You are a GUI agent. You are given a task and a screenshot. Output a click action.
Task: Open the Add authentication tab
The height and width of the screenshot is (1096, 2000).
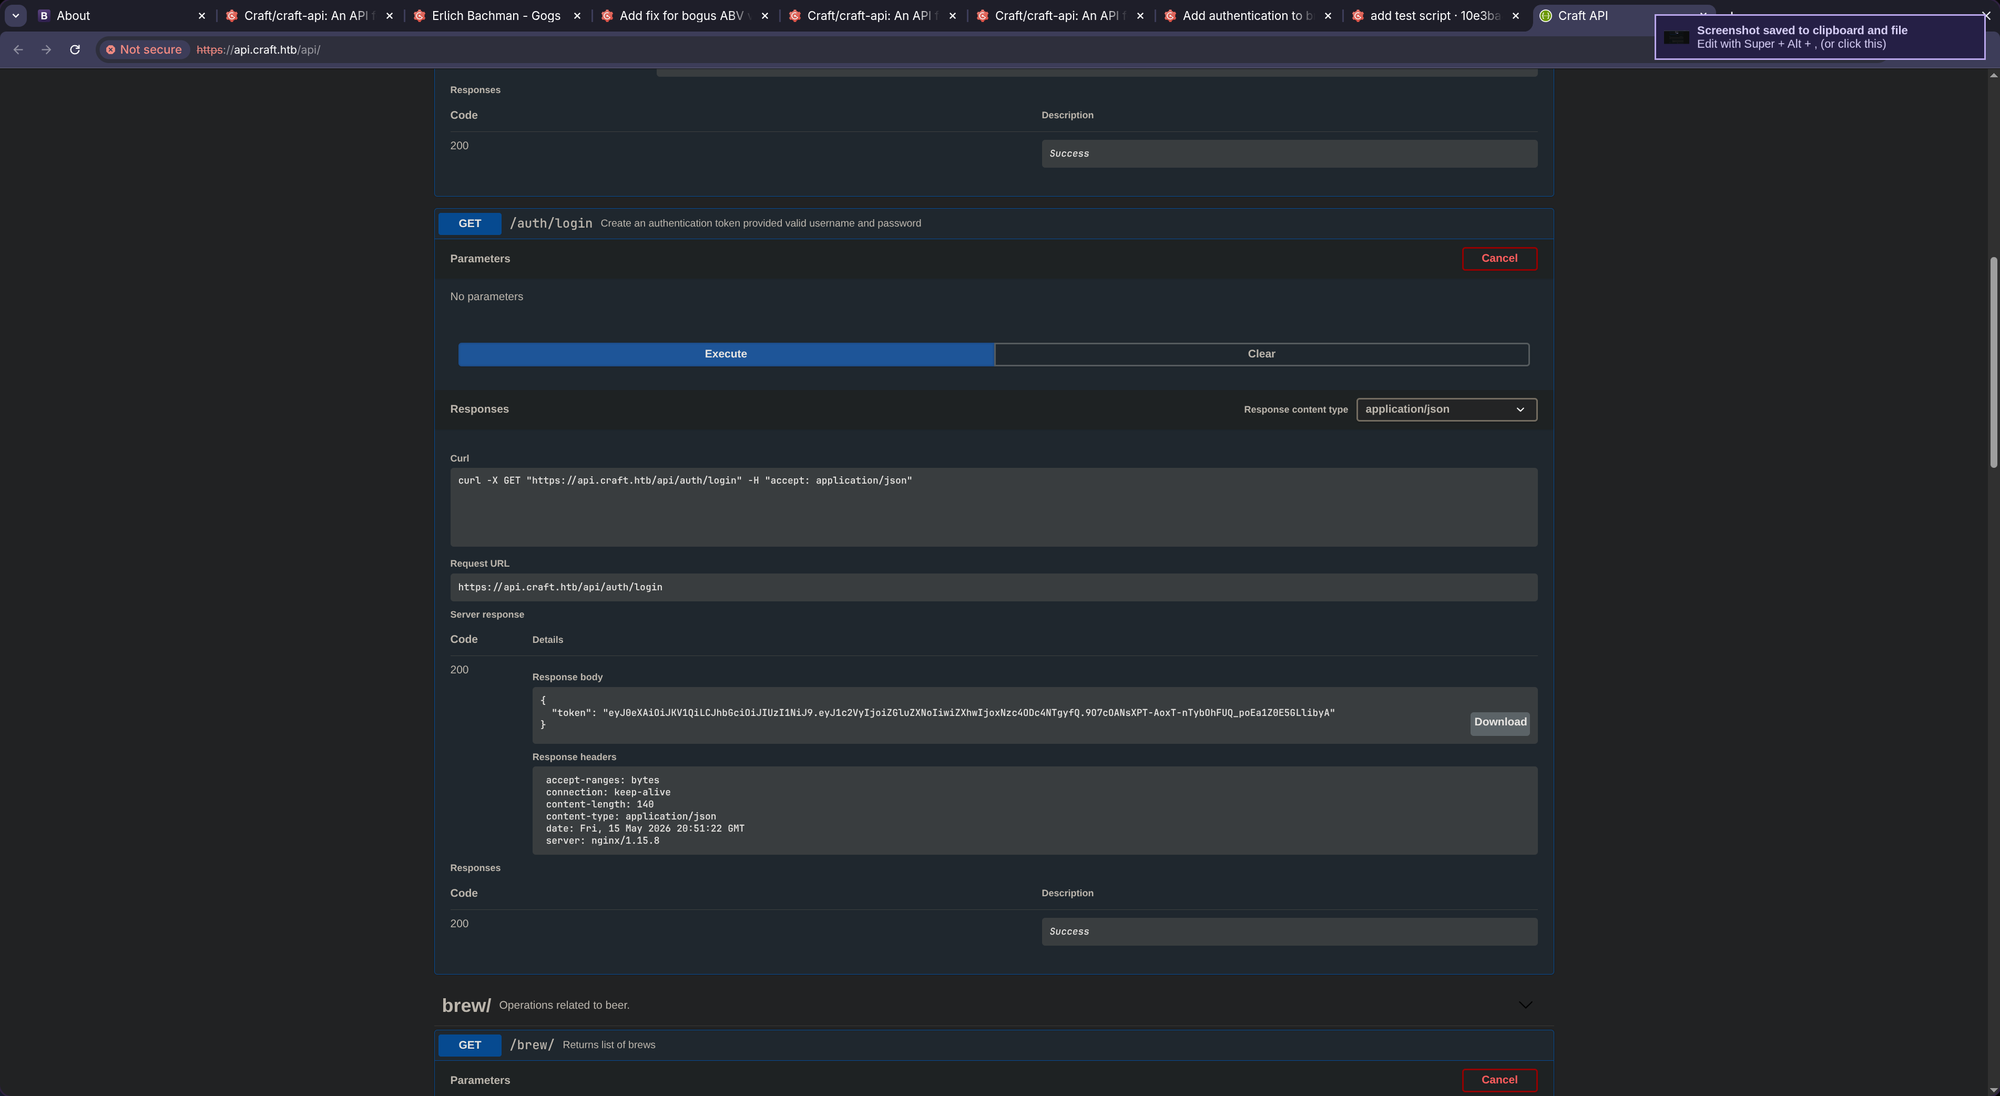click(1248, 16)
